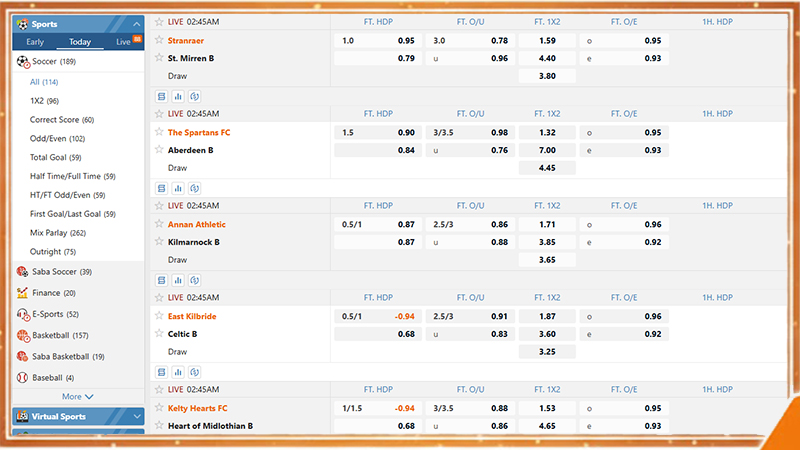The height and width of the screenshot is (450, 800).
Task: Toggle favorite star for Aberdeen B
Action: click(159, 150)
